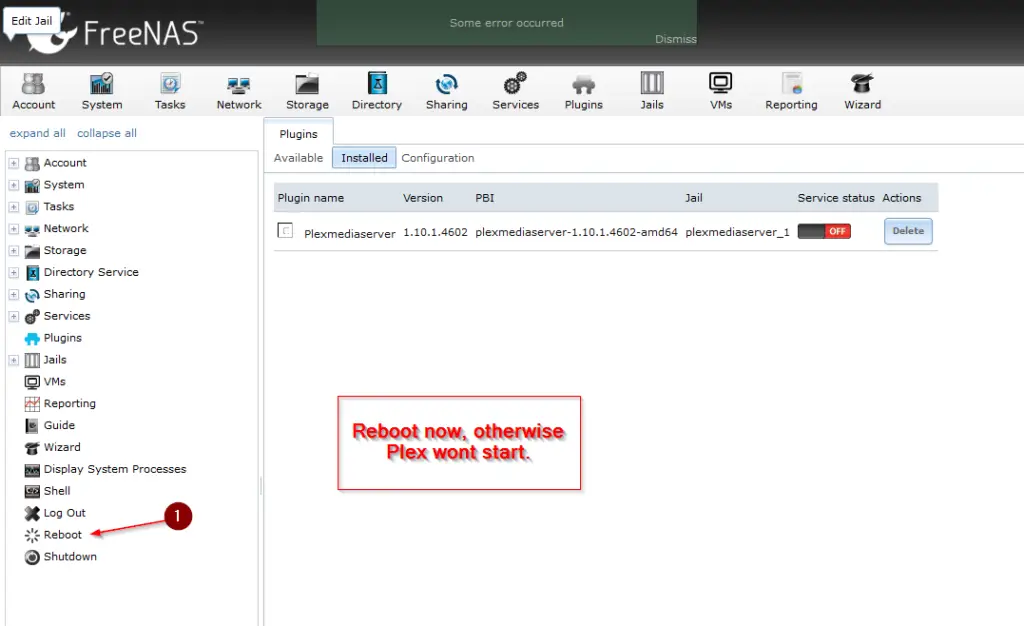Viewport: 1024px width, 626px height.
Task: Open Display System Processes label
Action: tap(115, 469)
